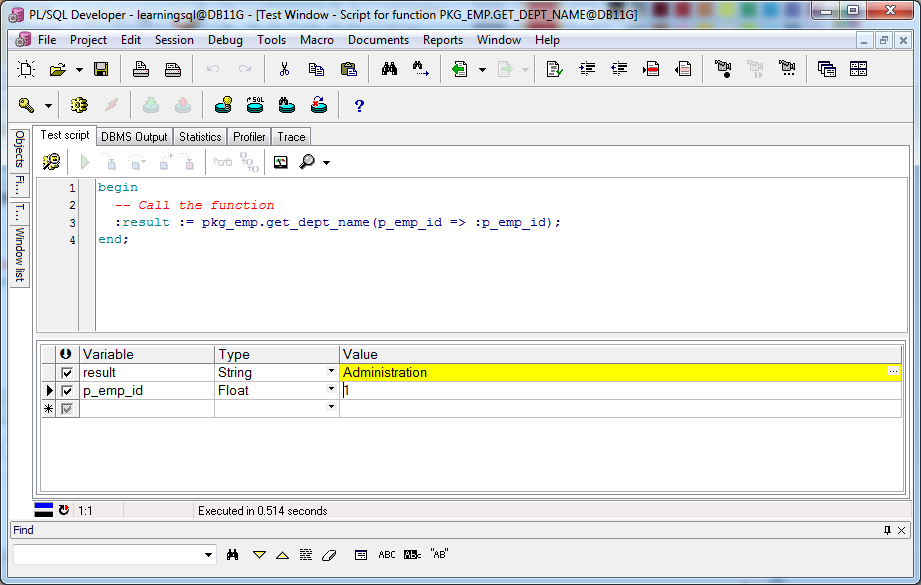This screenshot has width=921, height=585.
Task: Open the p_emp_id type dropdown (Float)
Action: point(331,389)
